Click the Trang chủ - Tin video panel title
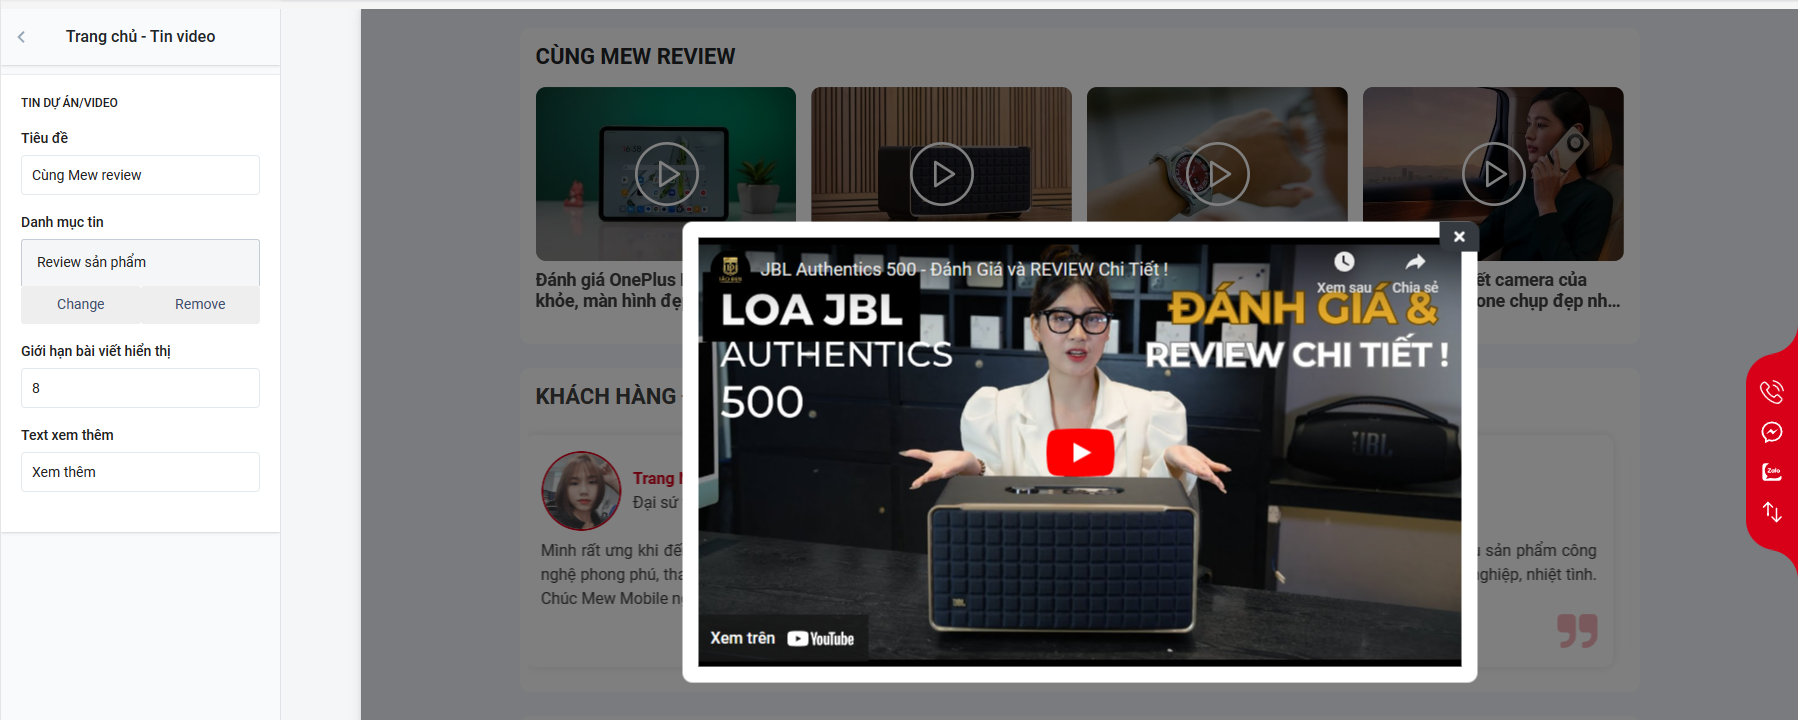1798x720 pixels. tap(141, 37)
